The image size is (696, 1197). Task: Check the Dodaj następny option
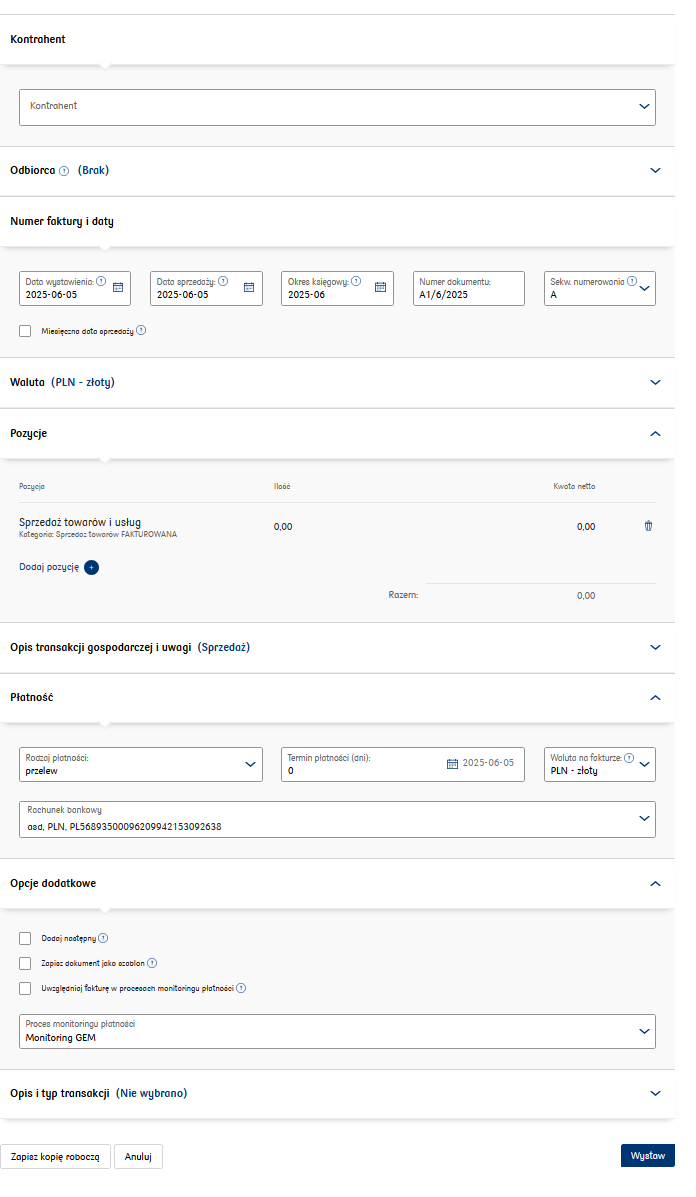pyautogui.click(x=25, y=938)
